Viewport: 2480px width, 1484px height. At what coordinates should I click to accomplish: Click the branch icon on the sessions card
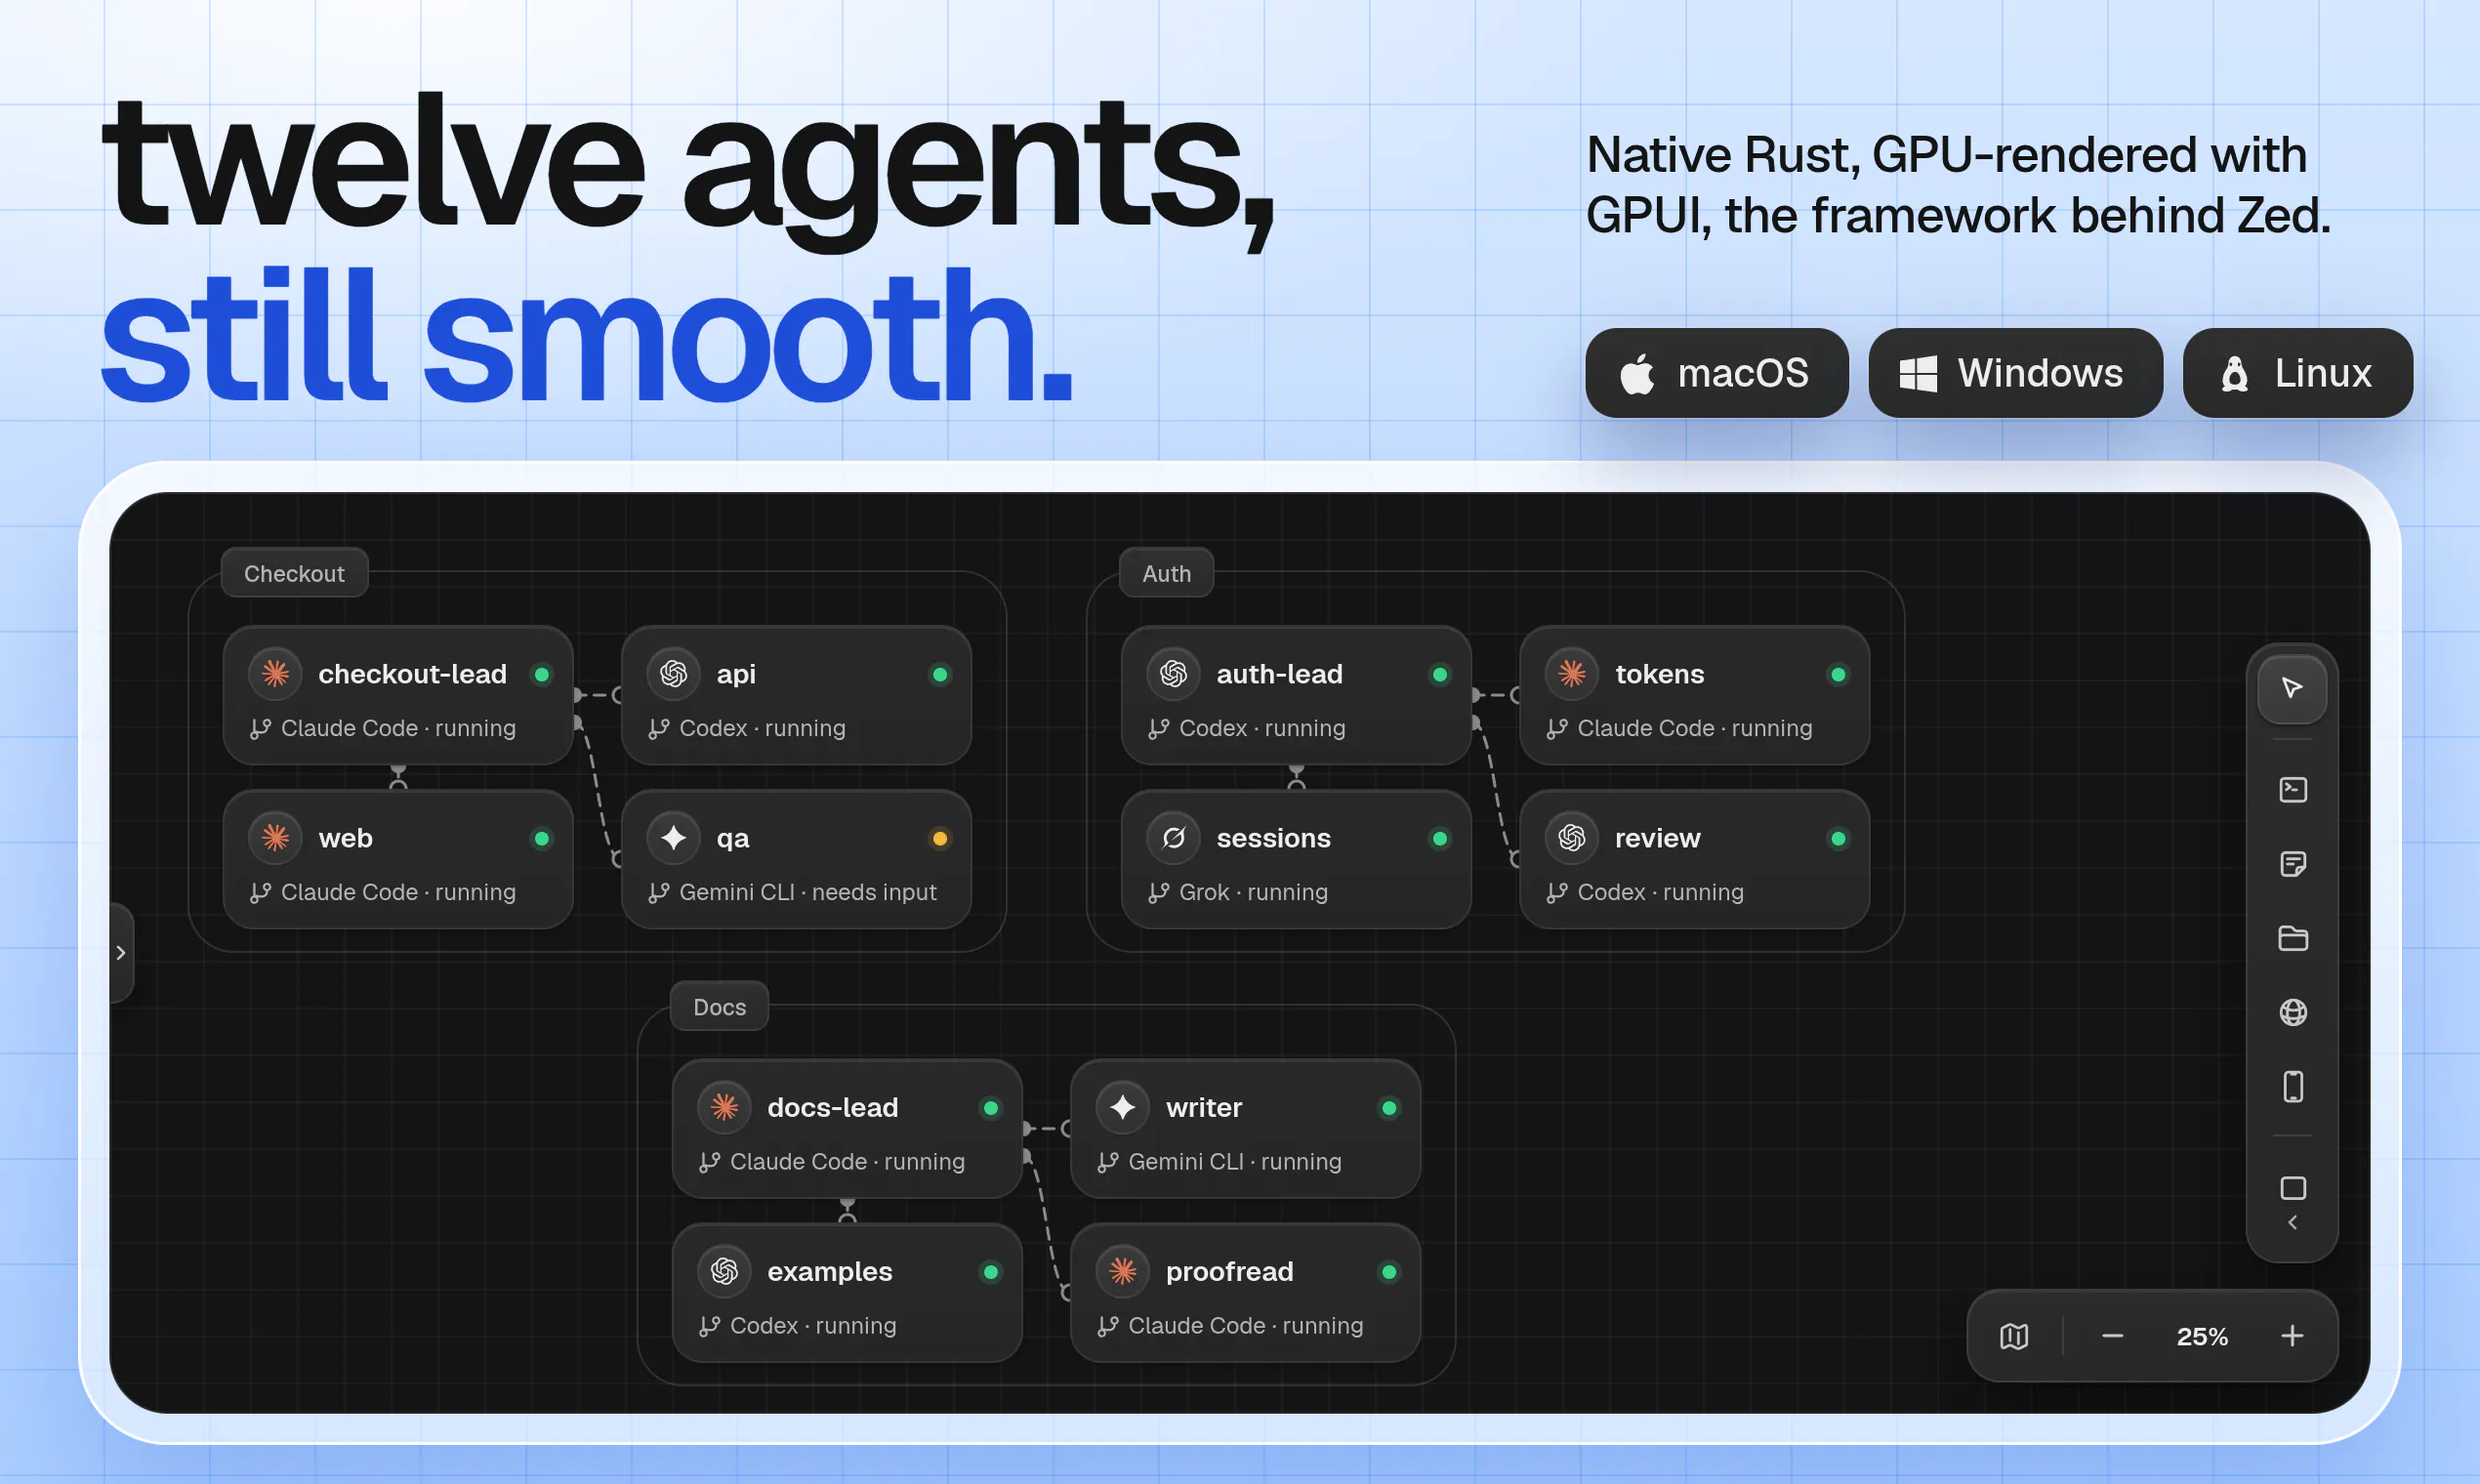tap(1159, 893)
